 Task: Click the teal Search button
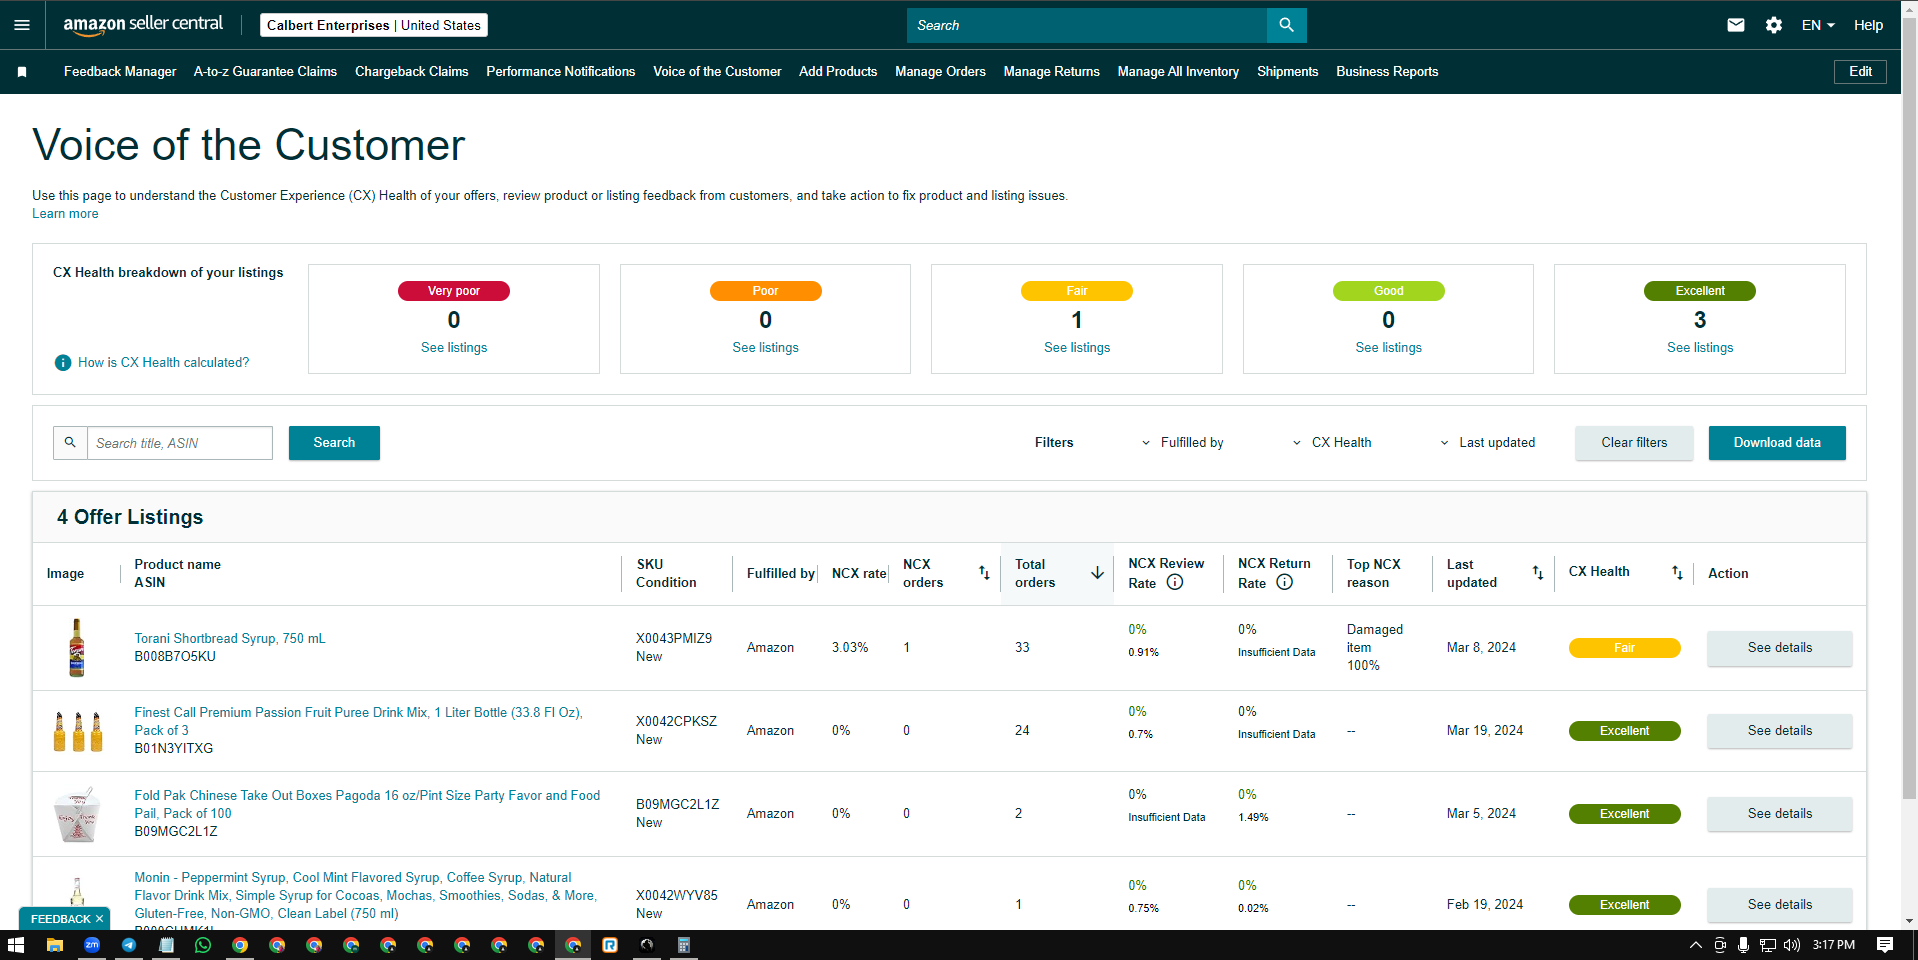pos(334,443)
